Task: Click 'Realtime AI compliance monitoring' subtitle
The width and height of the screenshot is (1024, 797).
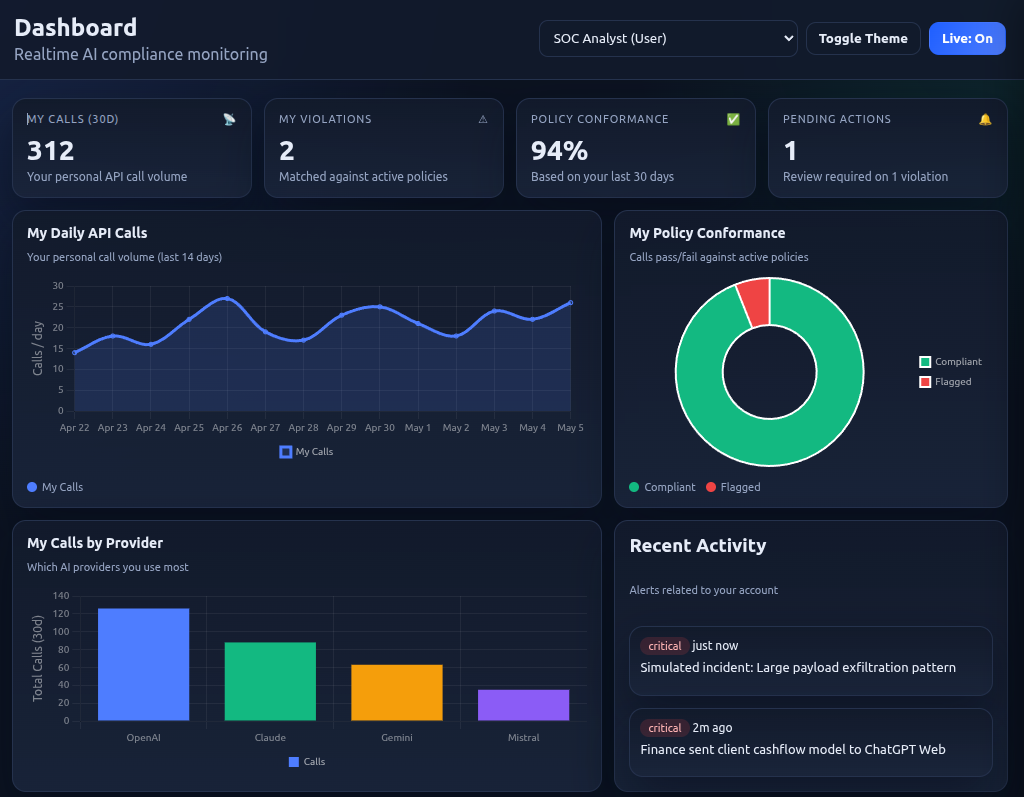Action: coord(141,54)
